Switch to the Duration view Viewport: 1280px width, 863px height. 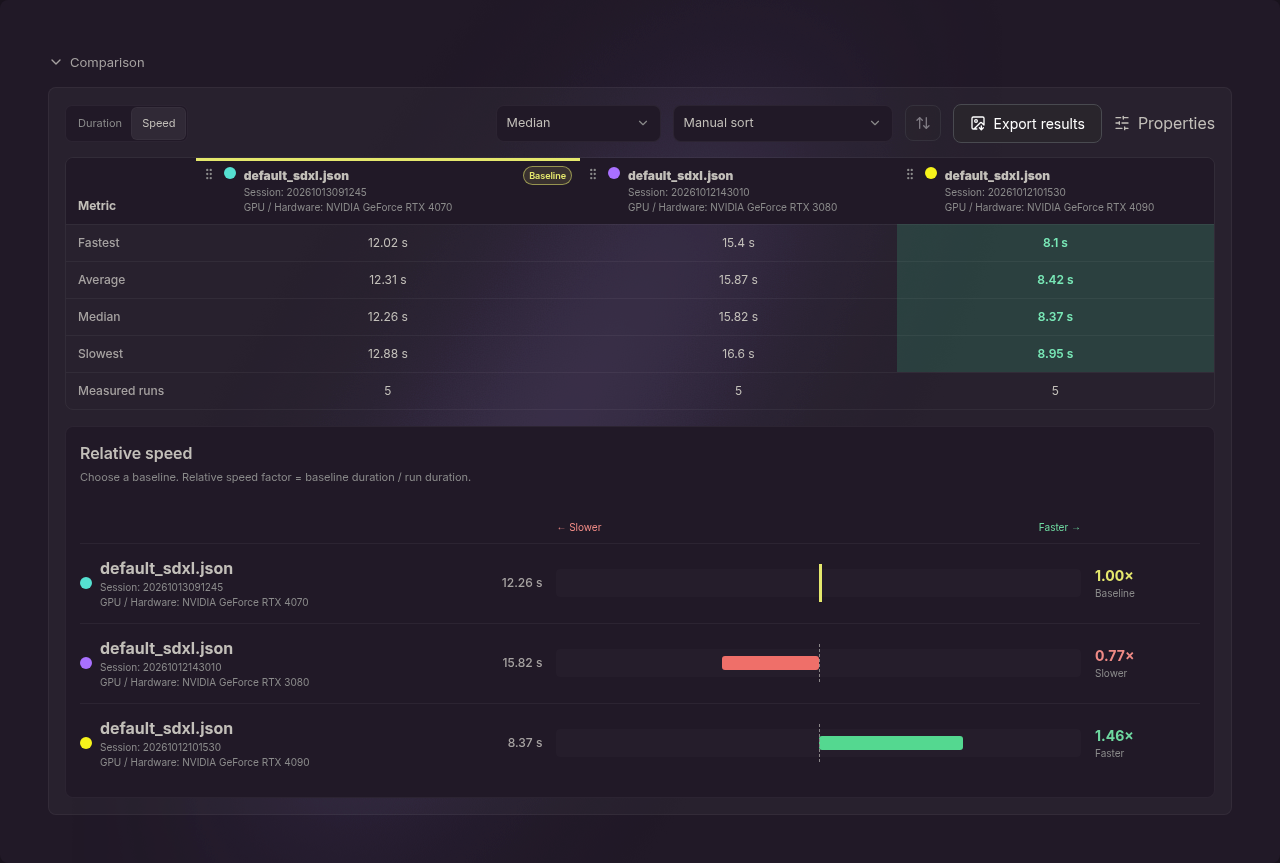(100, 123)
